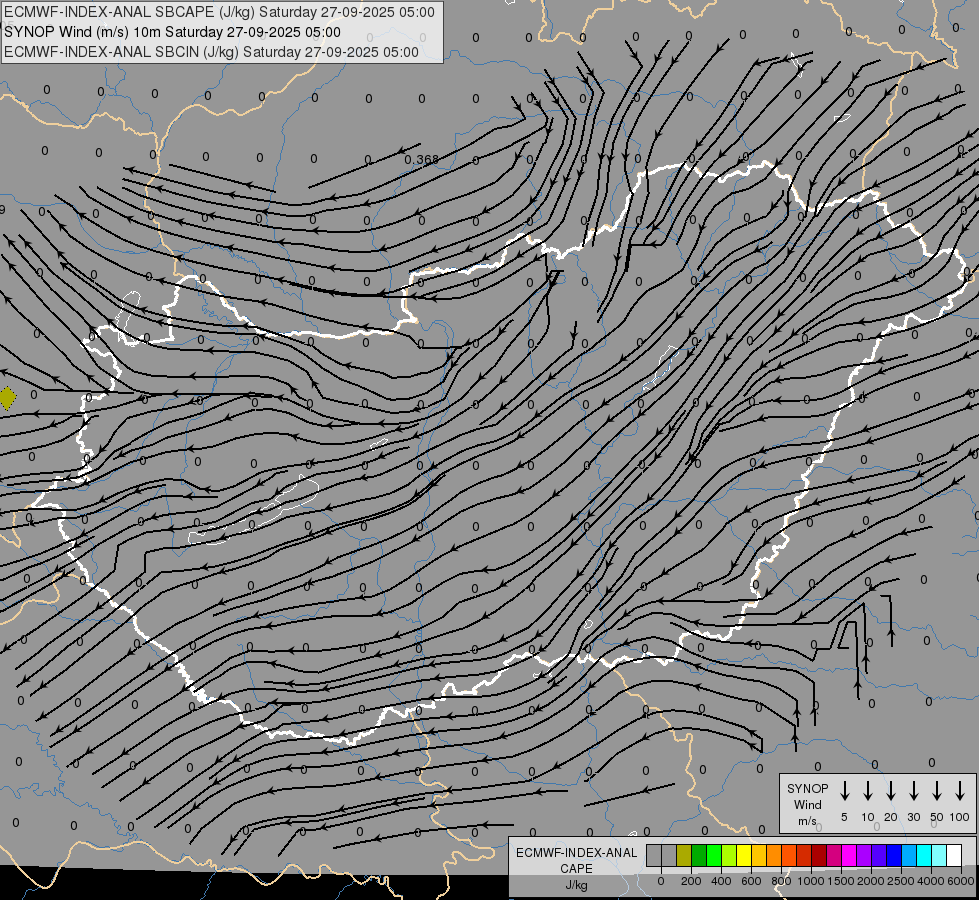Select the sky blue CAPE legend swatch
Screen dimensions: 979x900
[x=910, y=856]
